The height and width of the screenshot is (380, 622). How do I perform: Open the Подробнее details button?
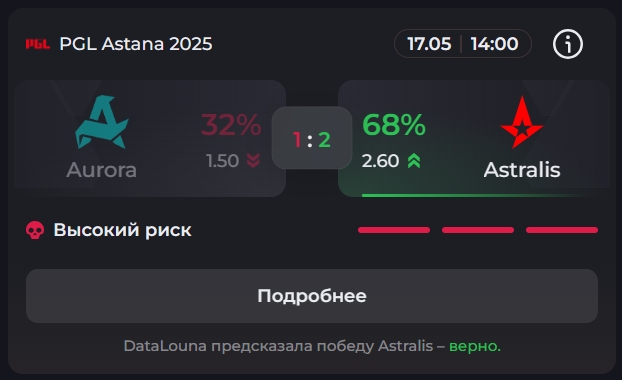point(312,296)
